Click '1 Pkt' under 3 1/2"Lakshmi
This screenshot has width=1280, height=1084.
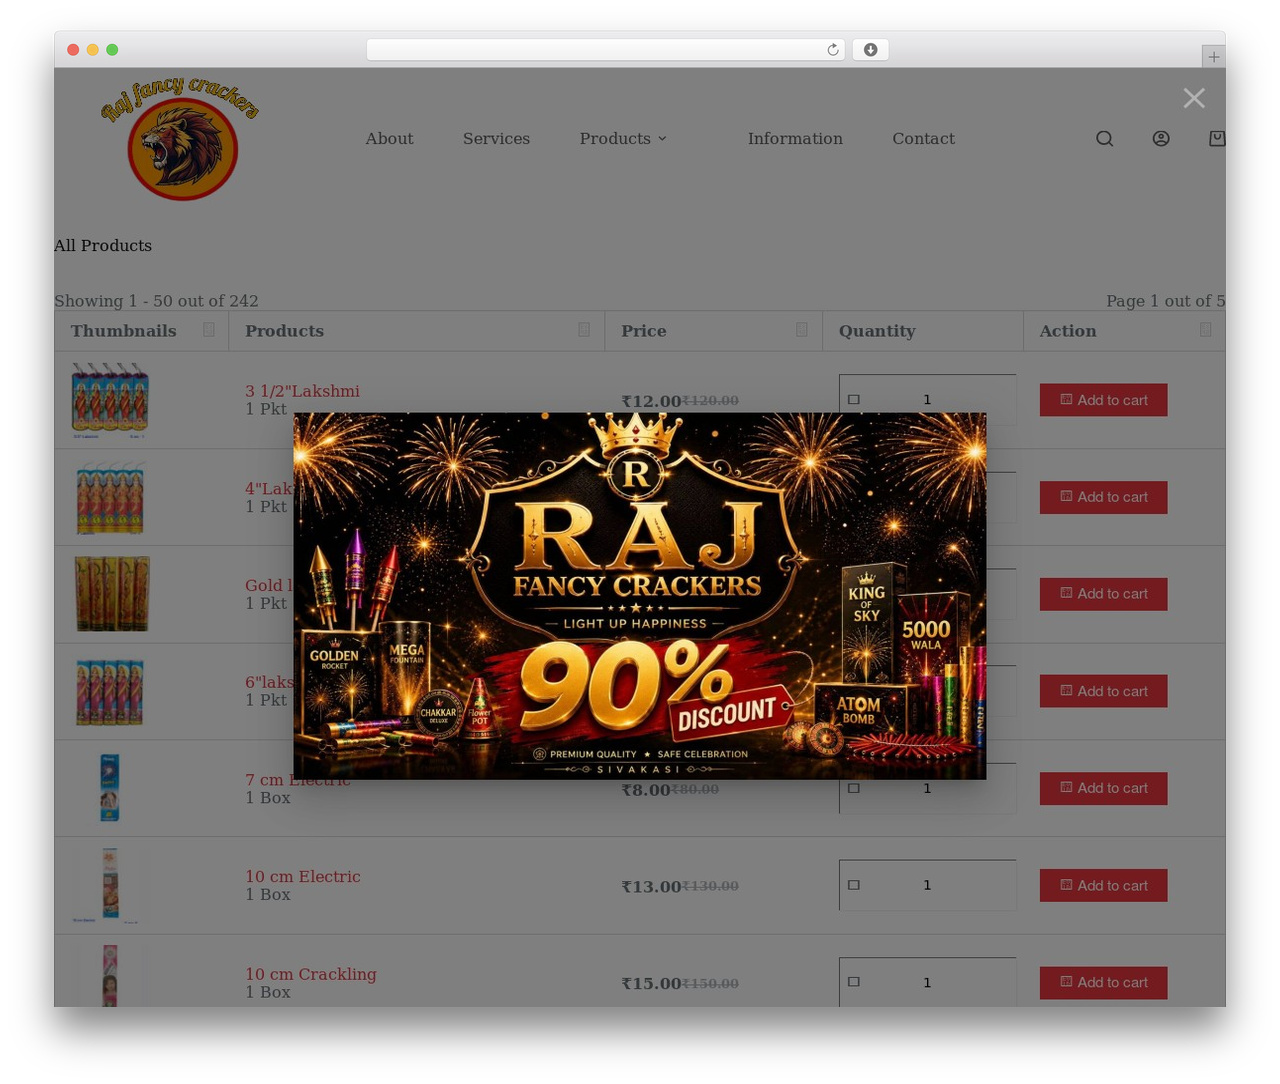266,409
